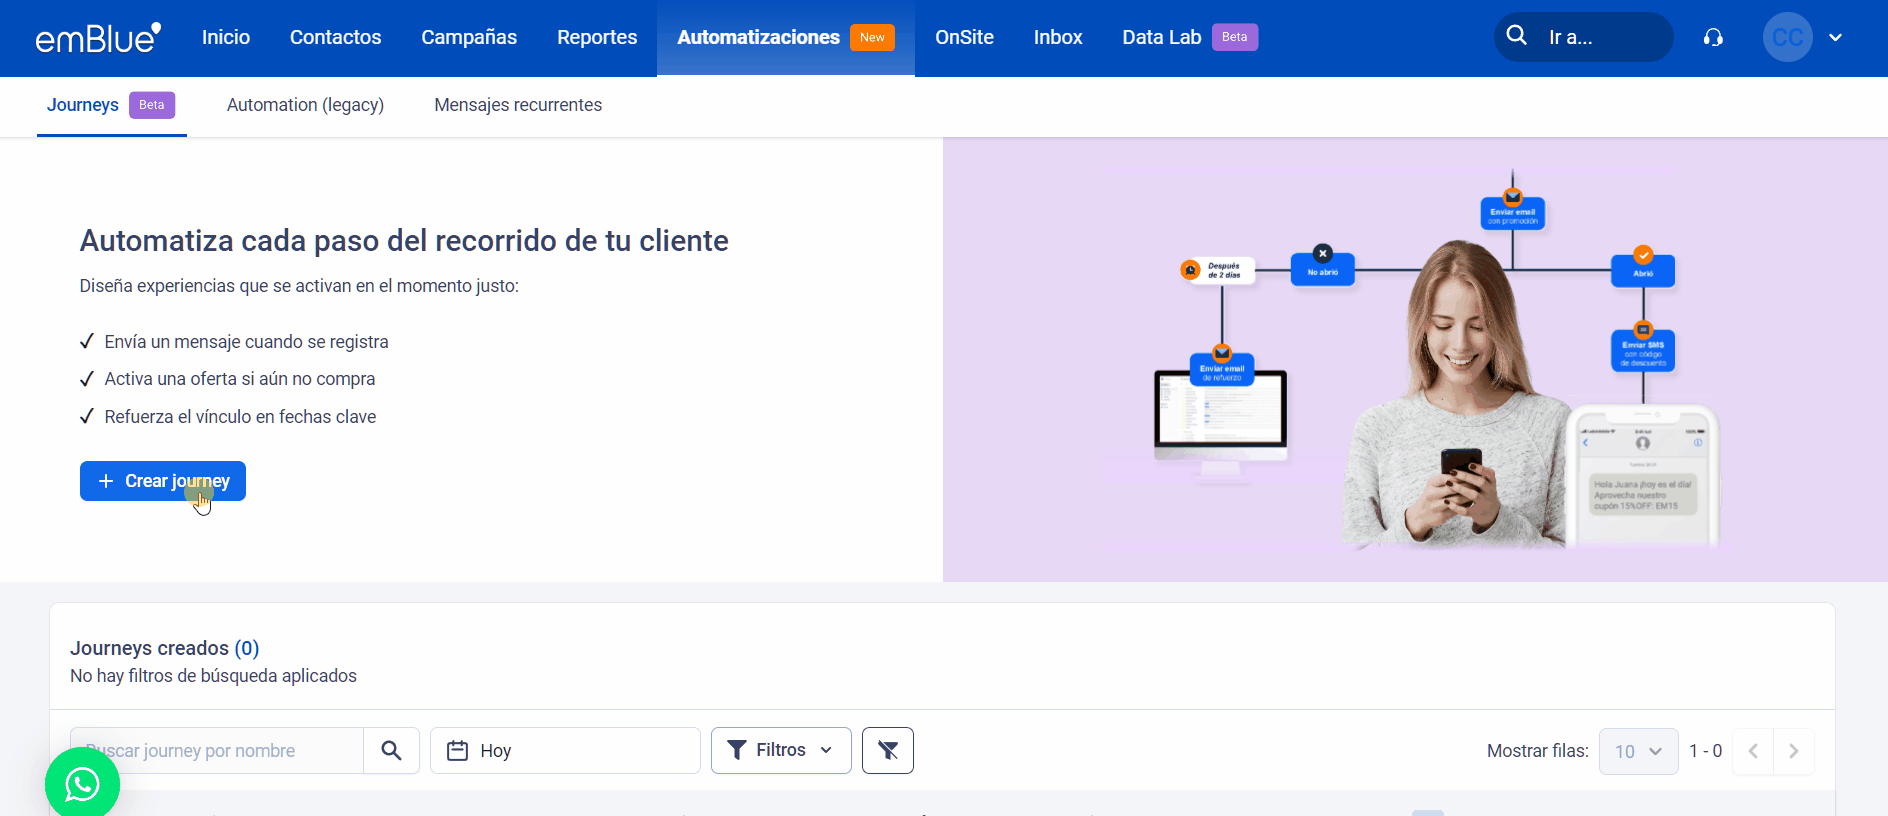The width and height of the screenshot is (1888, 816).
Task: Click the emBlue logo
Action: (x=98, y=38)
